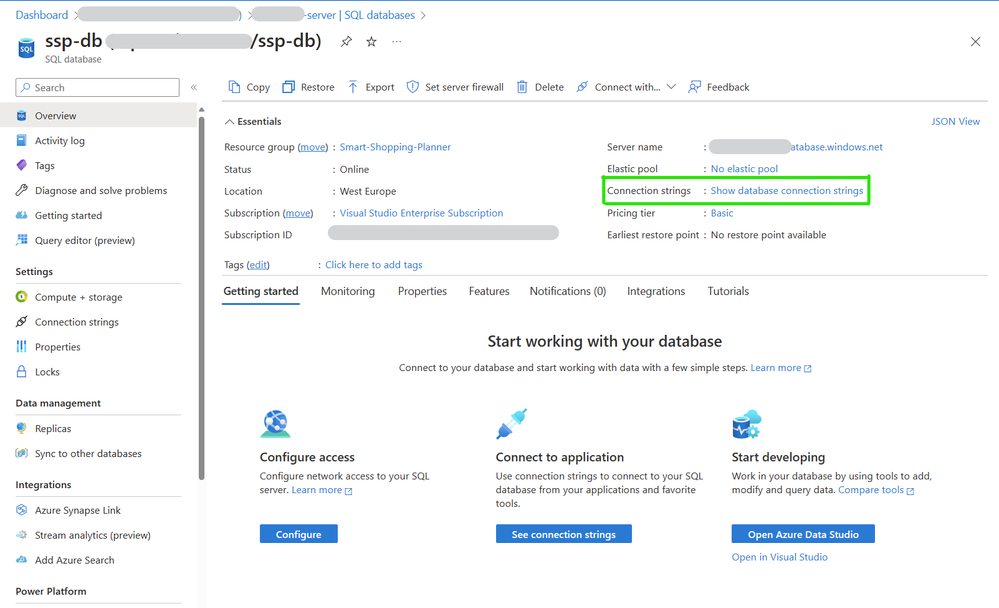Mark ssp-db as favorite with star icon
This screenshot has height=608, width=999.
pyautogui.click(x=371, y=42)
